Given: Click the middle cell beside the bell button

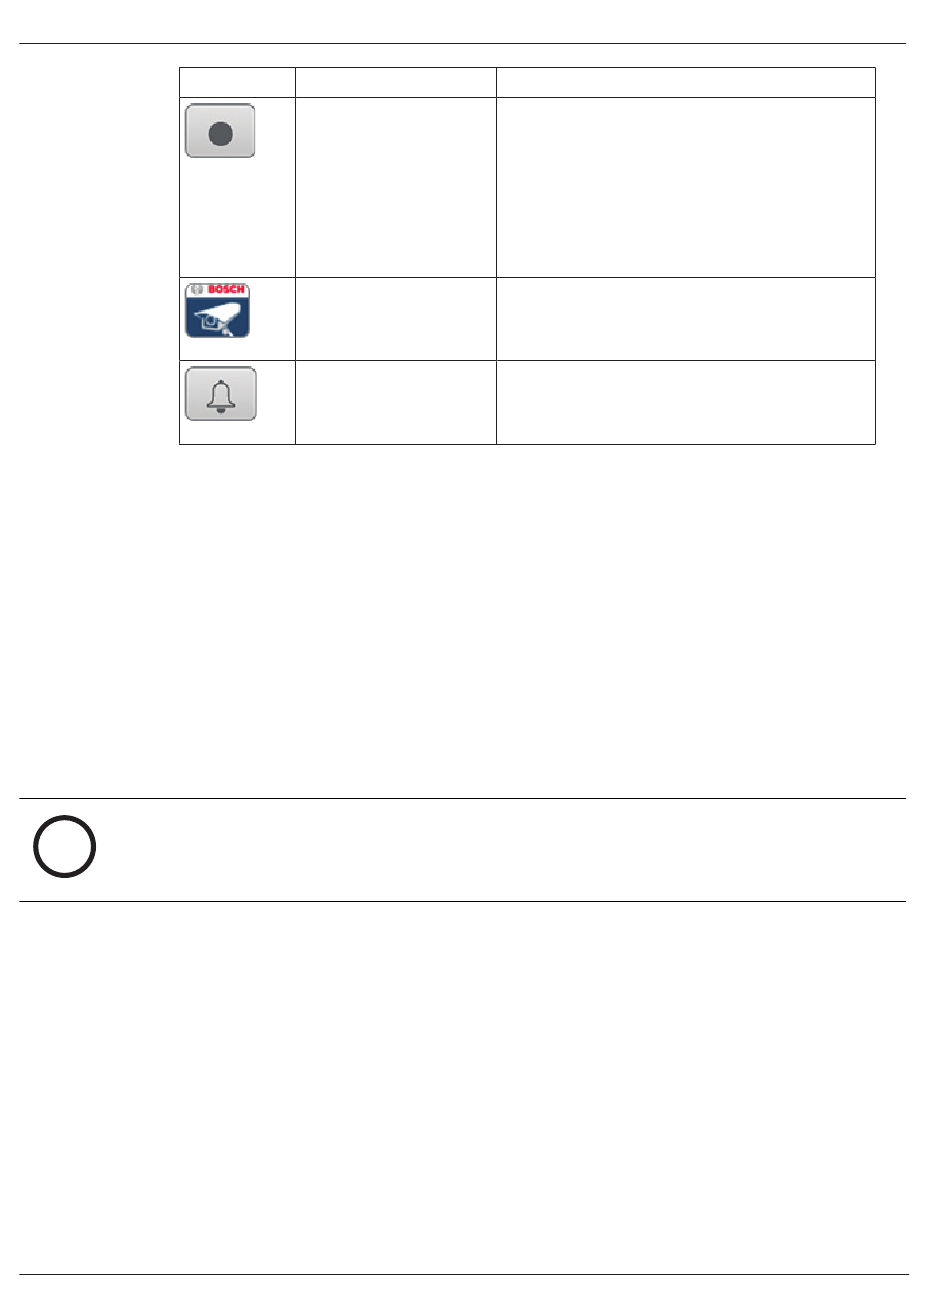Looking at the screenshot, I should [396, 402].
